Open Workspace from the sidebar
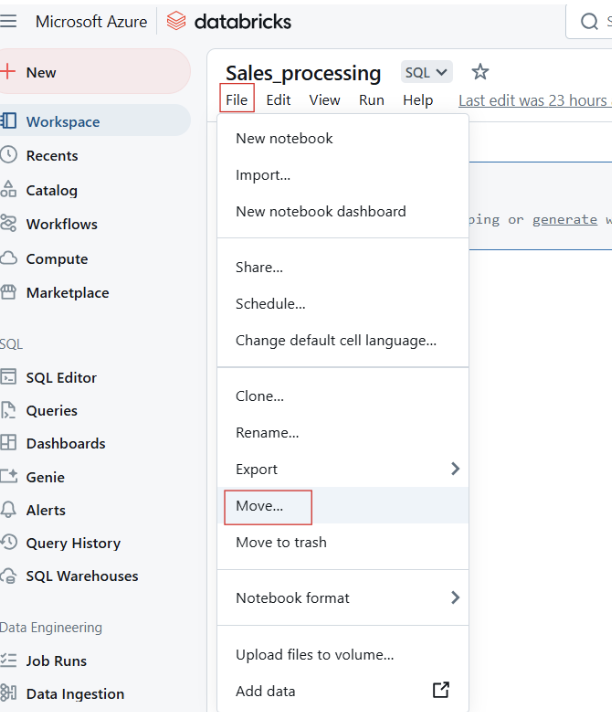The height and width of the screenshot is (712, 612). pyautogui.click(x=95, y=121)
